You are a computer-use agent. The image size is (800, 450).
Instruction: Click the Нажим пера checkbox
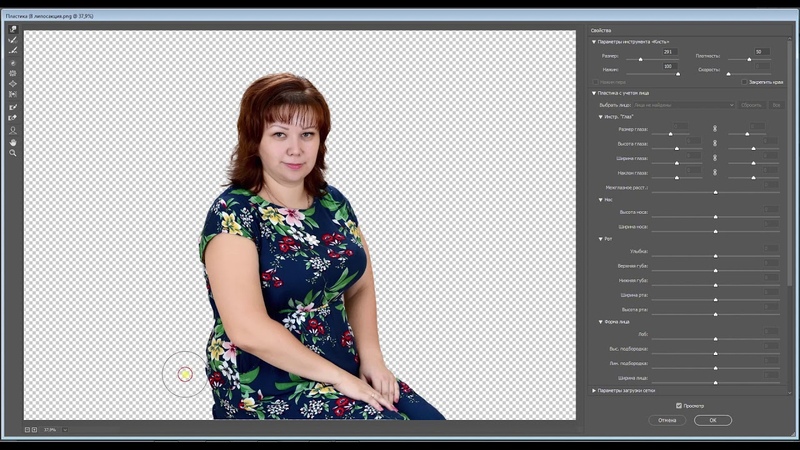tap(595, 82)
